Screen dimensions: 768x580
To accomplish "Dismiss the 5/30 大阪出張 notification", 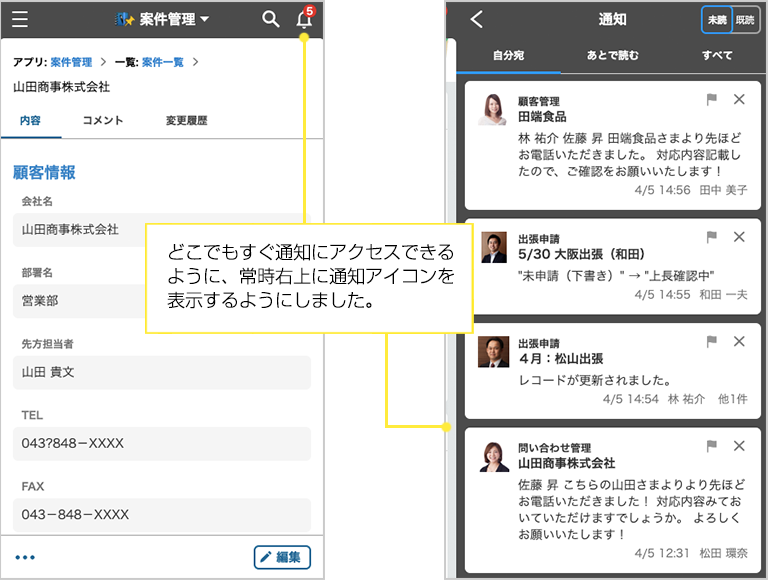I will tap(739, 237).
